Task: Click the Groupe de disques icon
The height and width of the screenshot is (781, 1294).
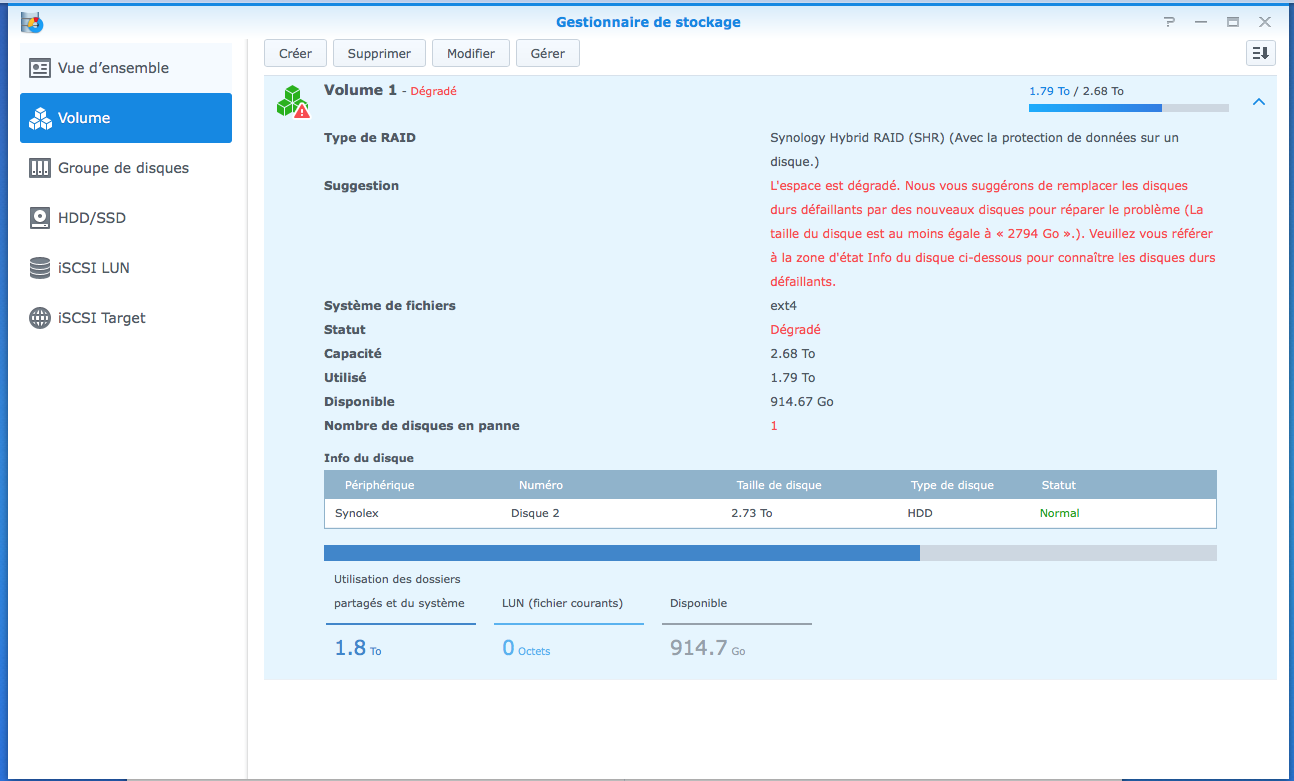Action: point(40,168)
